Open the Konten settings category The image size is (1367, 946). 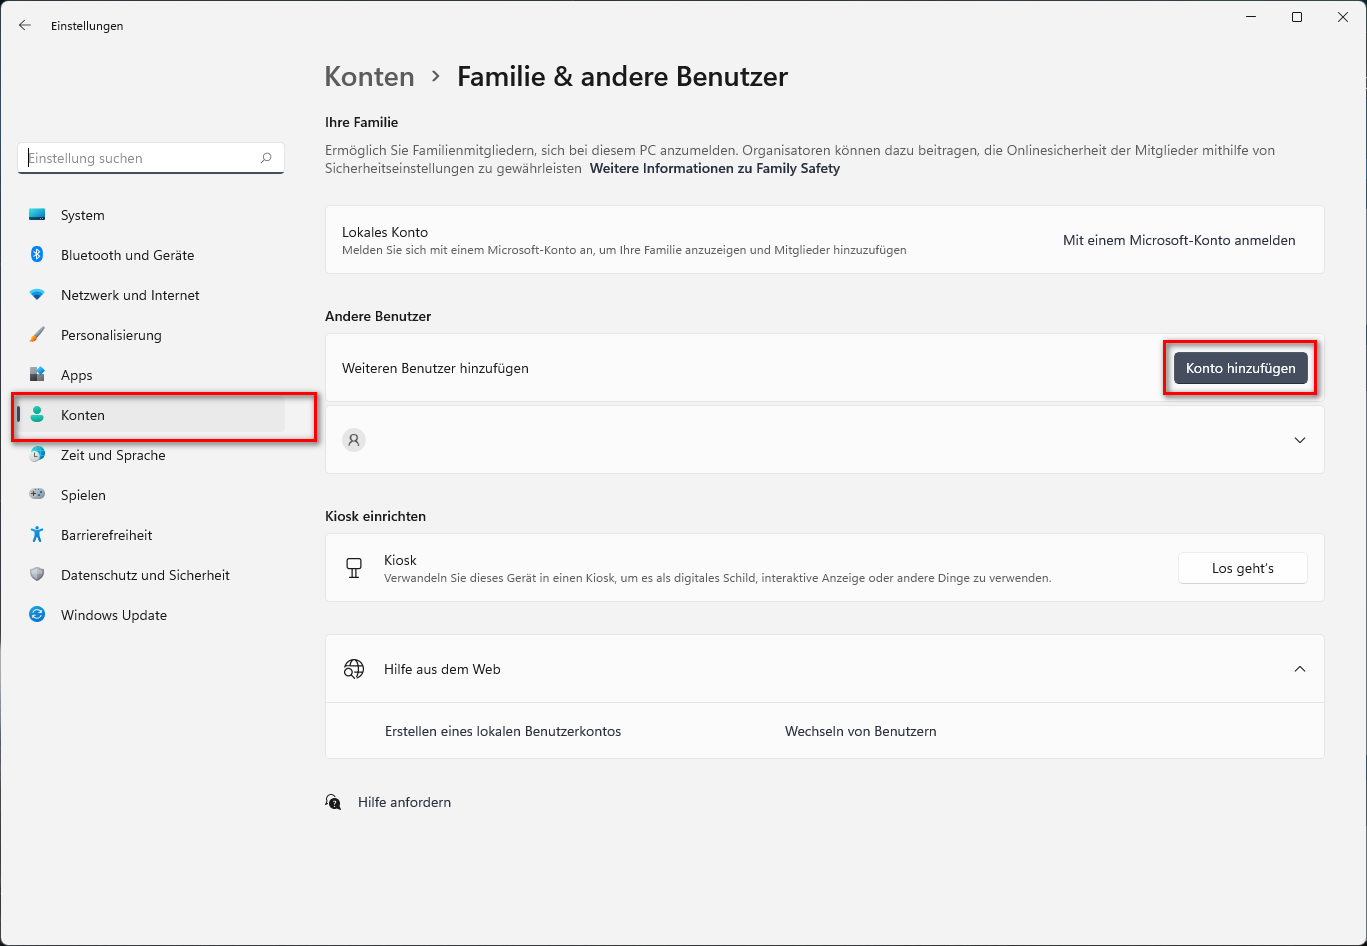tap(83, 415)
